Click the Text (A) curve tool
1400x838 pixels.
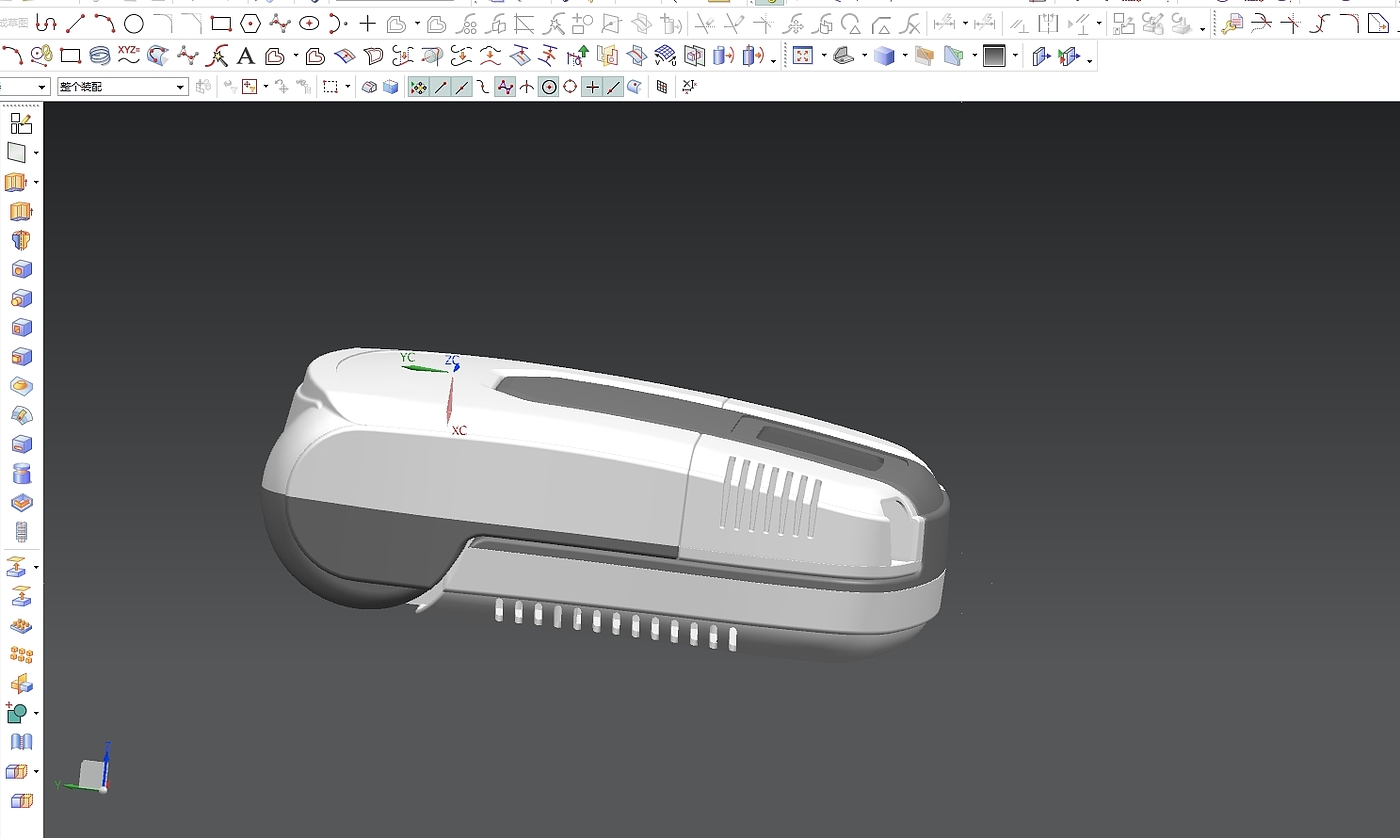pyautogui.click(x=245, y=56)
